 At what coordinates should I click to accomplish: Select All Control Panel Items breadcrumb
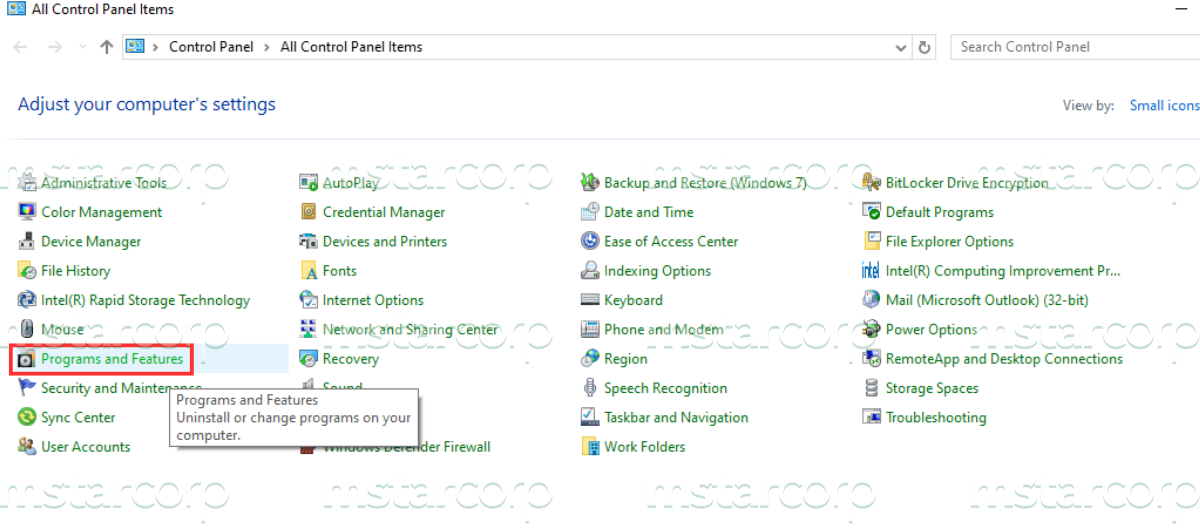(x=351, y=47)
